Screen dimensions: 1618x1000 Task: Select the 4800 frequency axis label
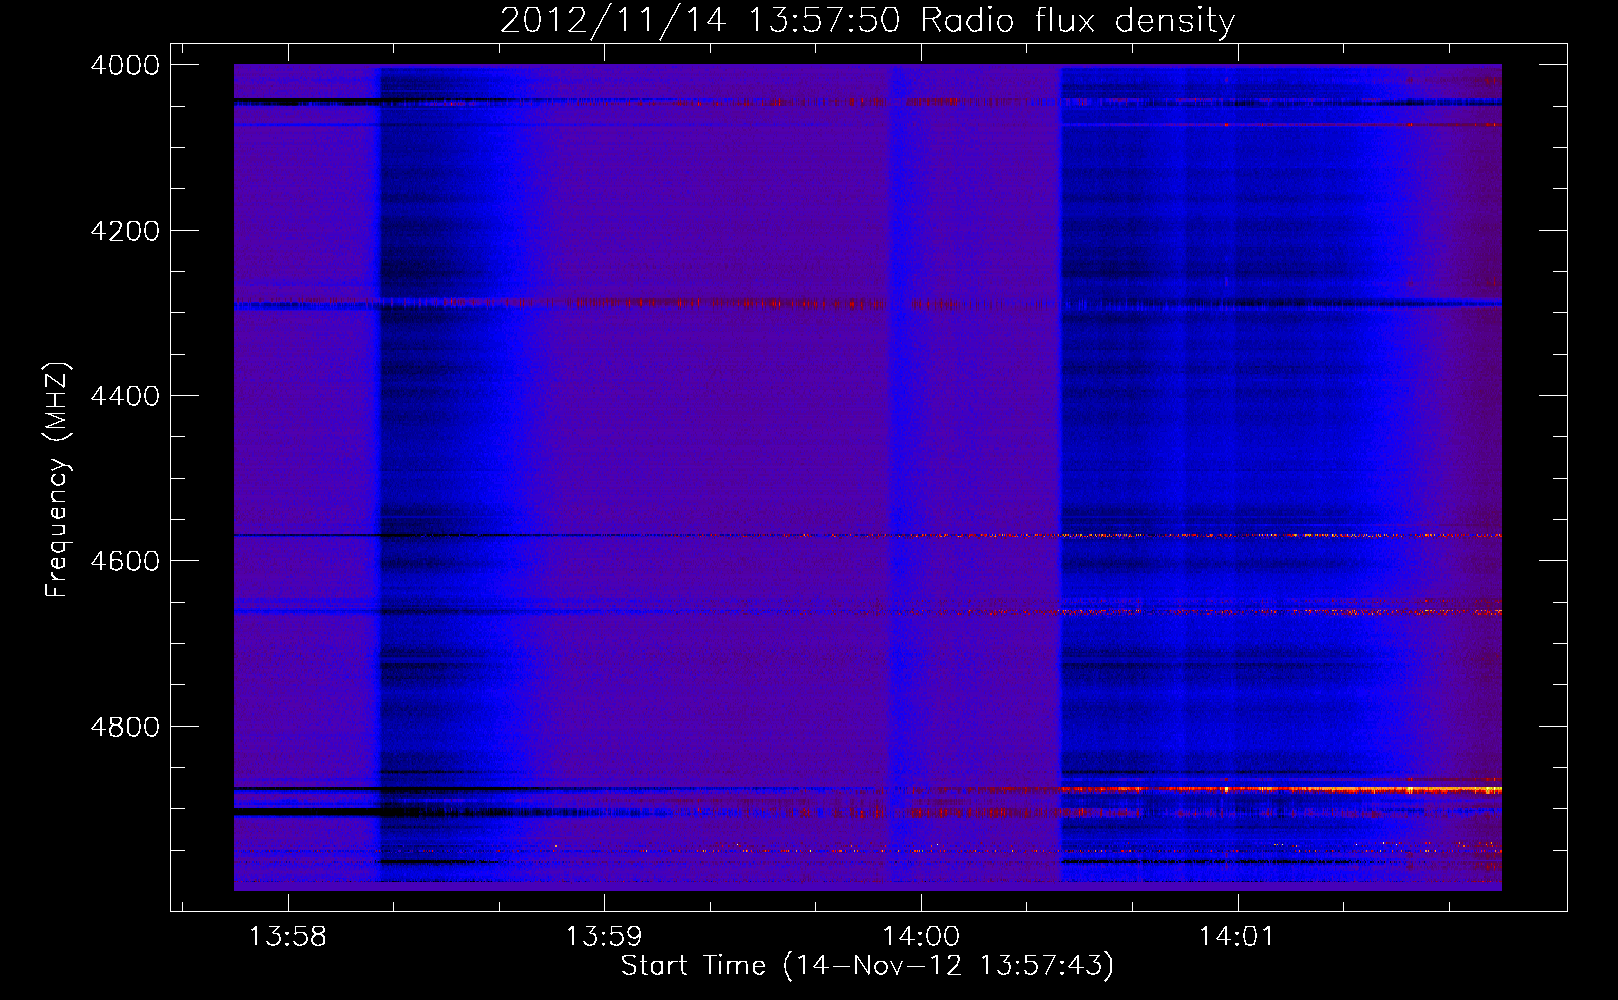click(x=125, y=727)
